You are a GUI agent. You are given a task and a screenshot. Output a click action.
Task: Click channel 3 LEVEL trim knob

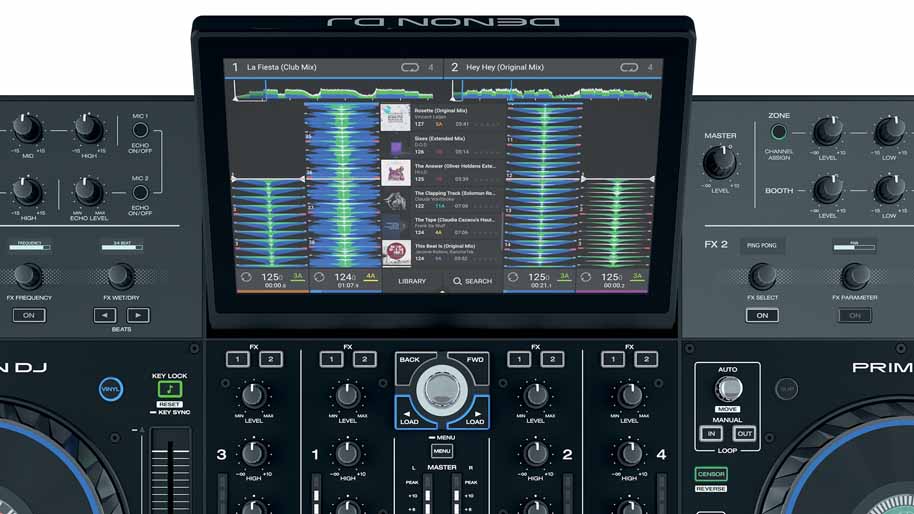[x=253, y=395]
